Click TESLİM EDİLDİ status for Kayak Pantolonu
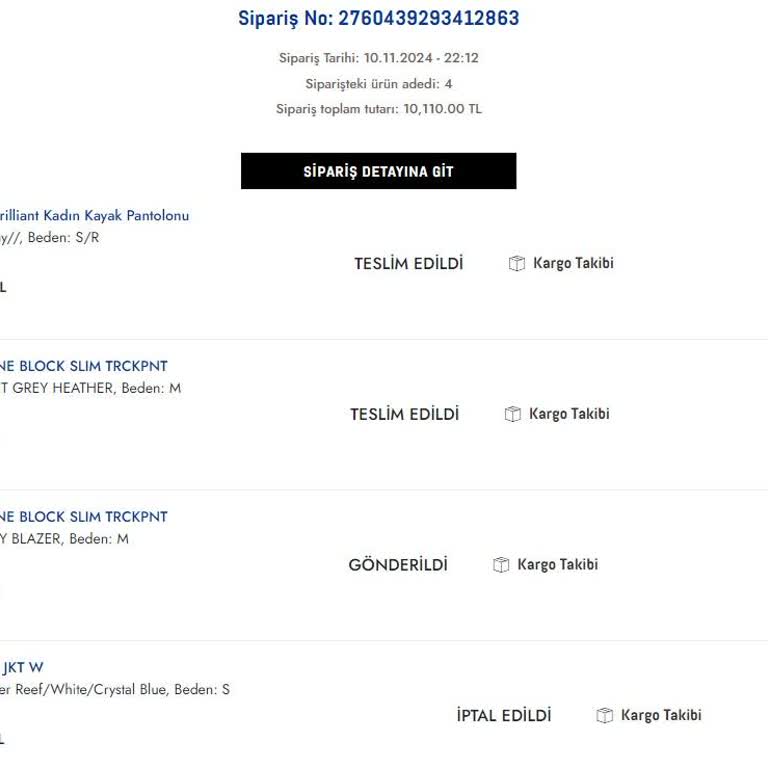The width and height of the screenshot is (768, 768). coord(408,264)
